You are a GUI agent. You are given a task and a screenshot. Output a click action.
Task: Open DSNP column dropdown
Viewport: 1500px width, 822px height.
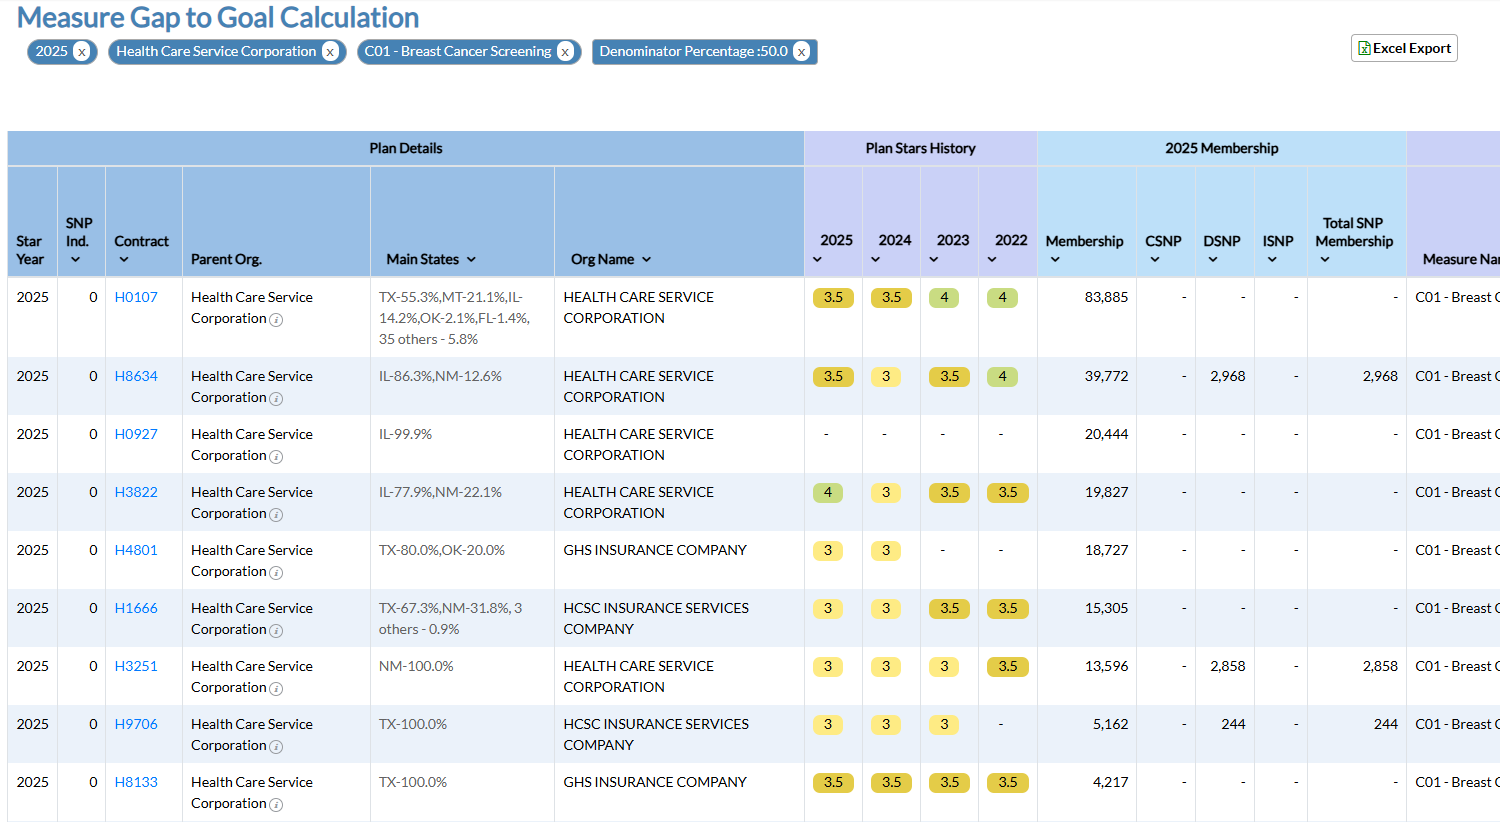pos(1213,260)
